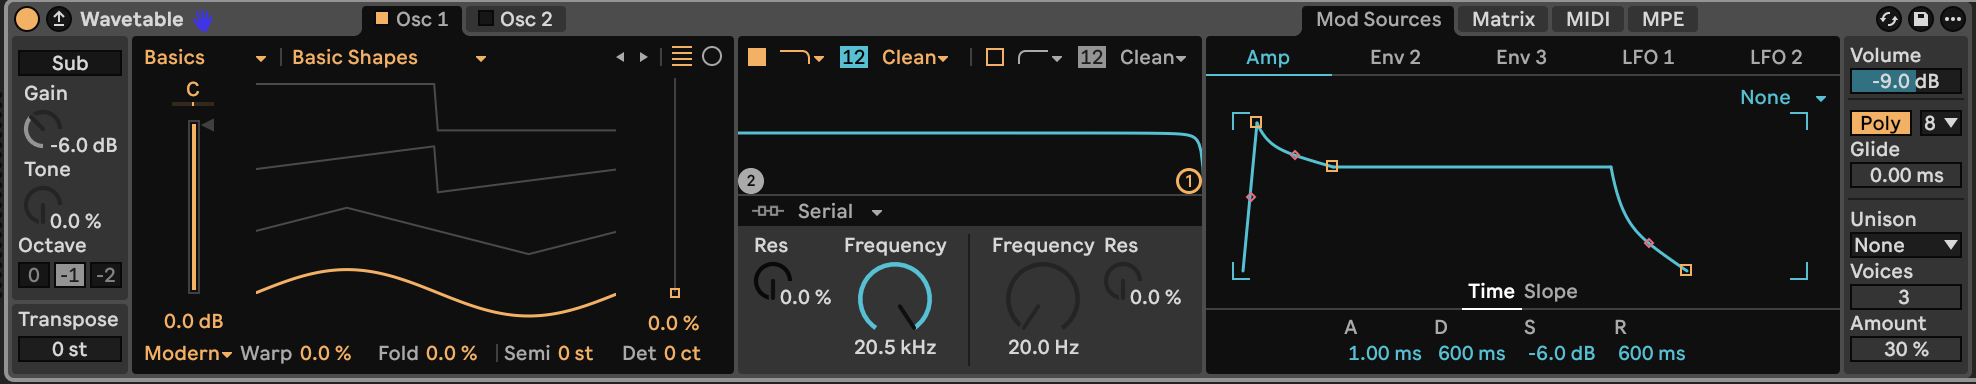This screenshot has width=1976, height=384.
Task: Open filter 2 highpass type dropdown
Action: click(x=1039, y=58)
